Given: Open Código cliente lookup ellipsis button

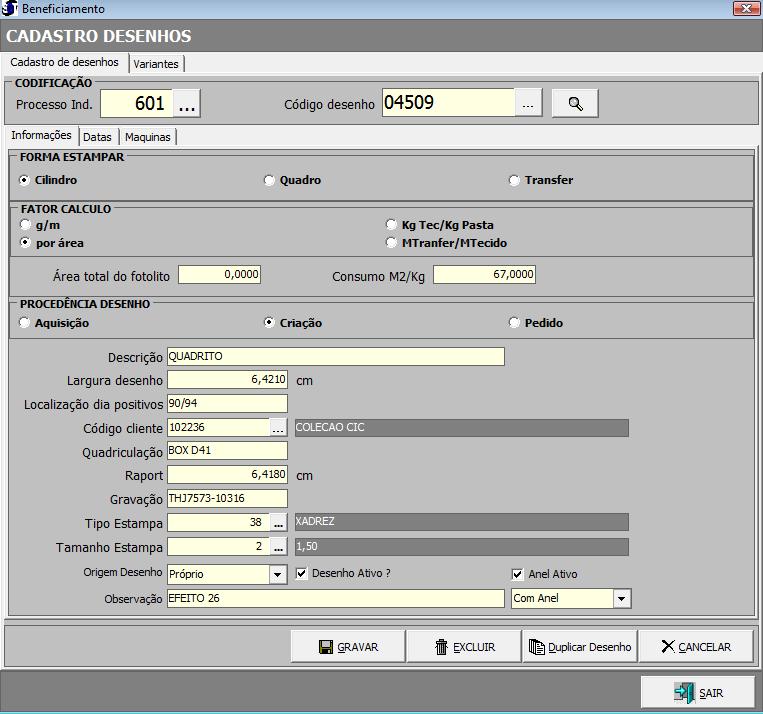Looking at the screenshot, I should pos(278,427).
